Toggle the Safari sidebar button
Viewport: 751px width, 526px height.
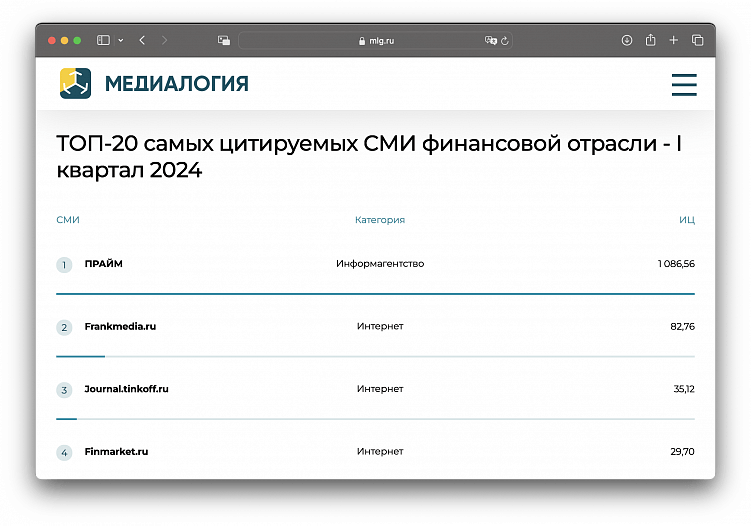click(x=103, y=40)
